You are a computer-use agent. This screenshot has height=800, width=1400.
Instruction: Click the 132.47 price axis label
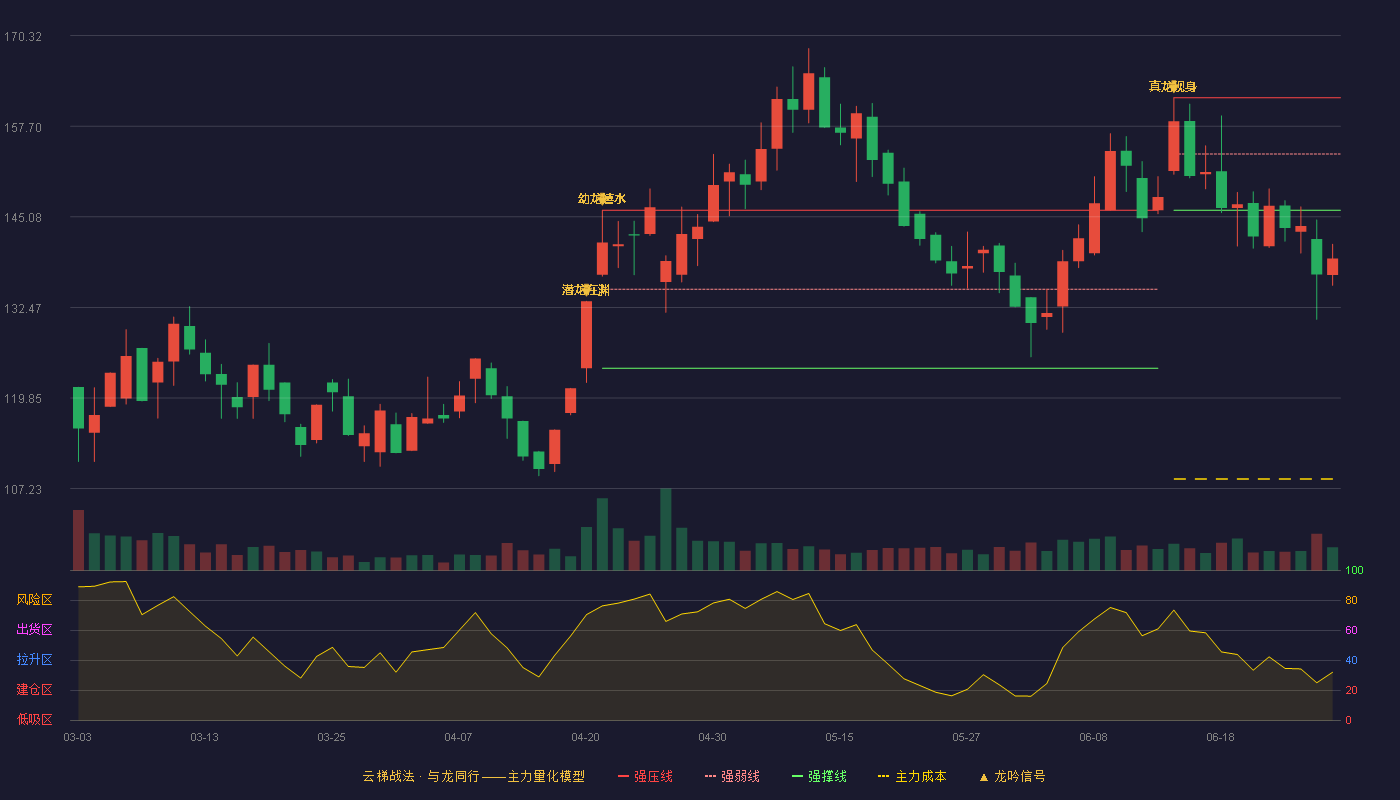point(23,308)
